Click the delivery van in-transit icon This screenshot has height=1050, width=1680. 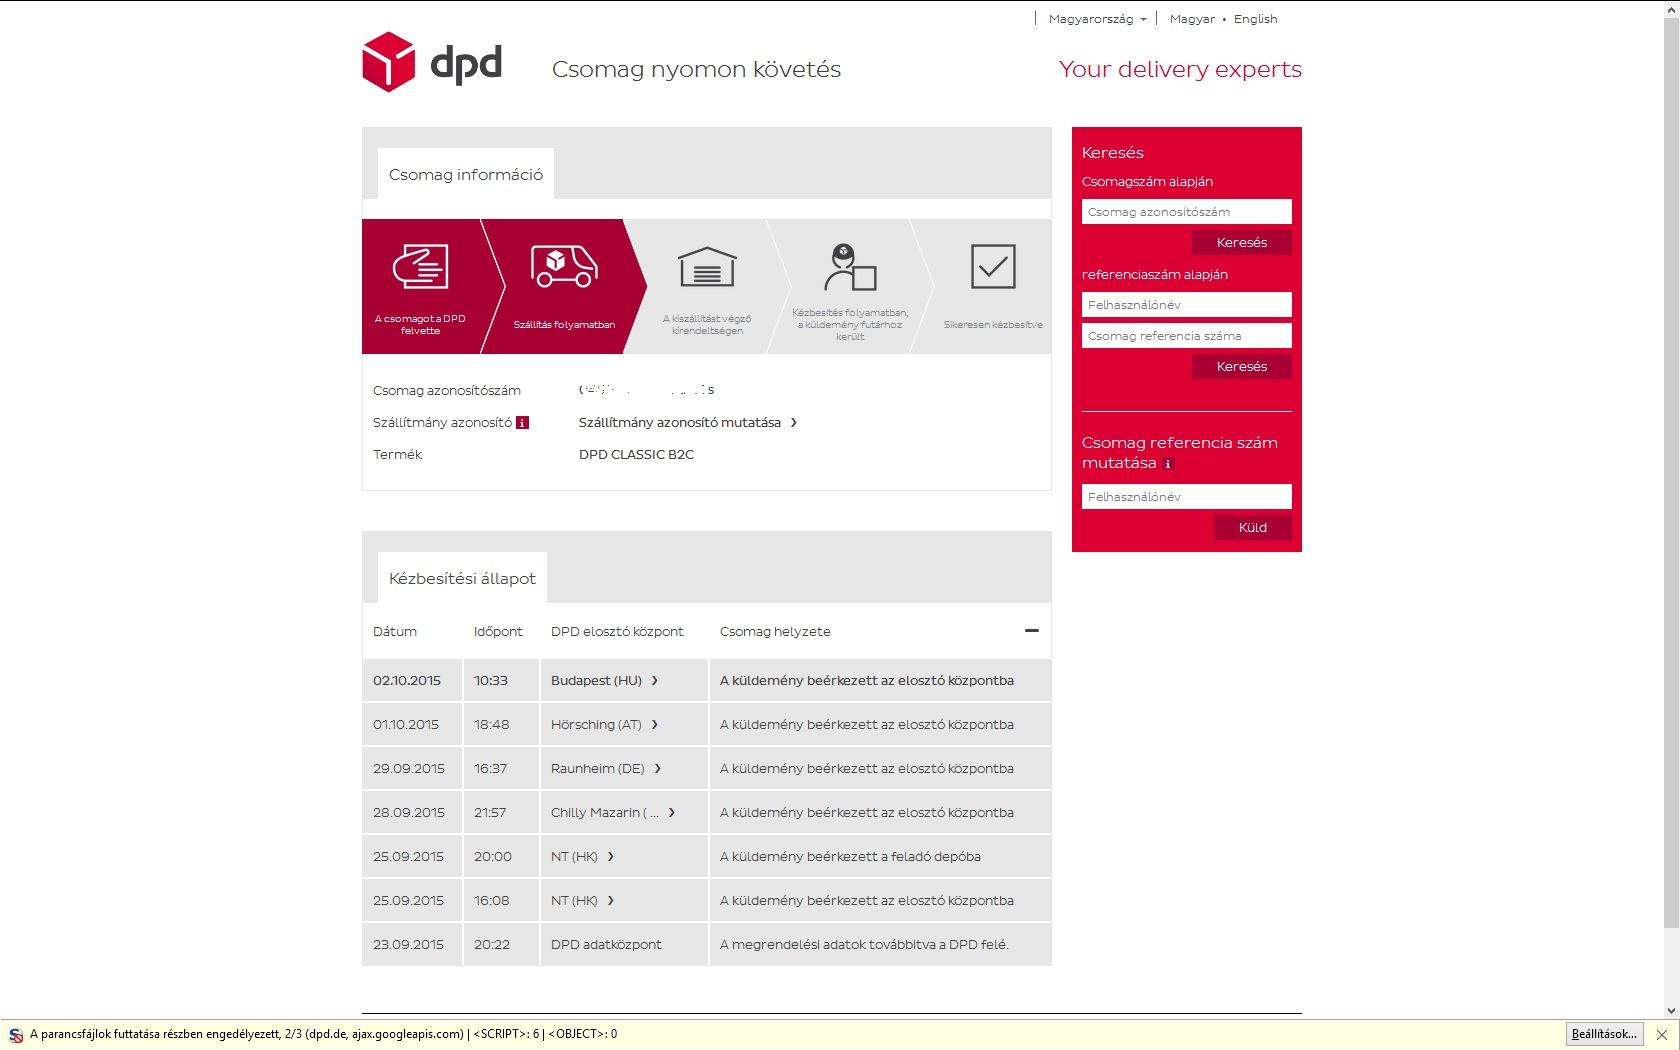(564, 266)
